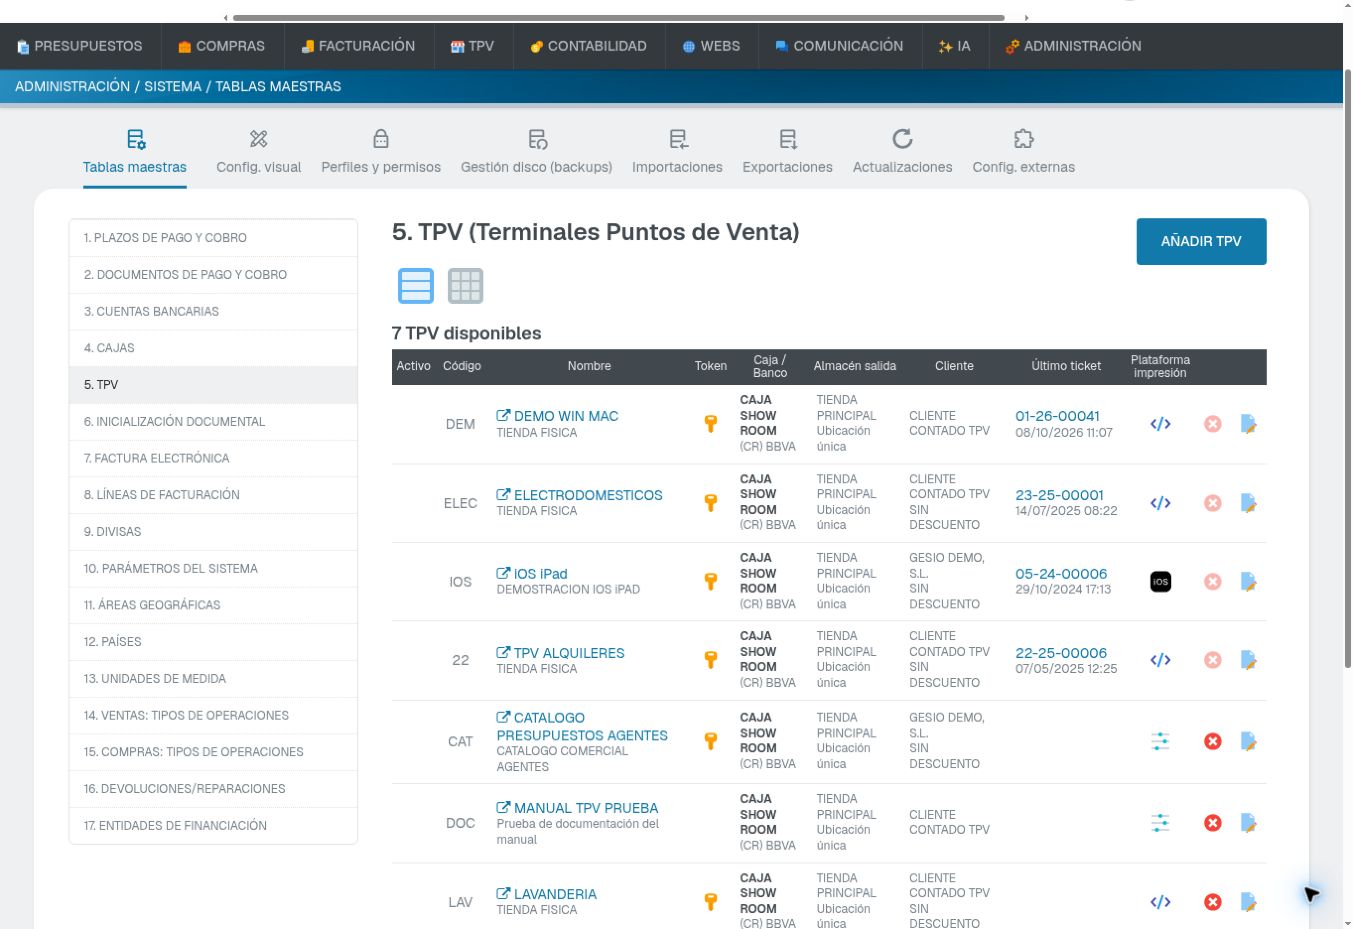
Task: Open the COMUNICACIÓN top menu
Action: [x=839, y=46]
